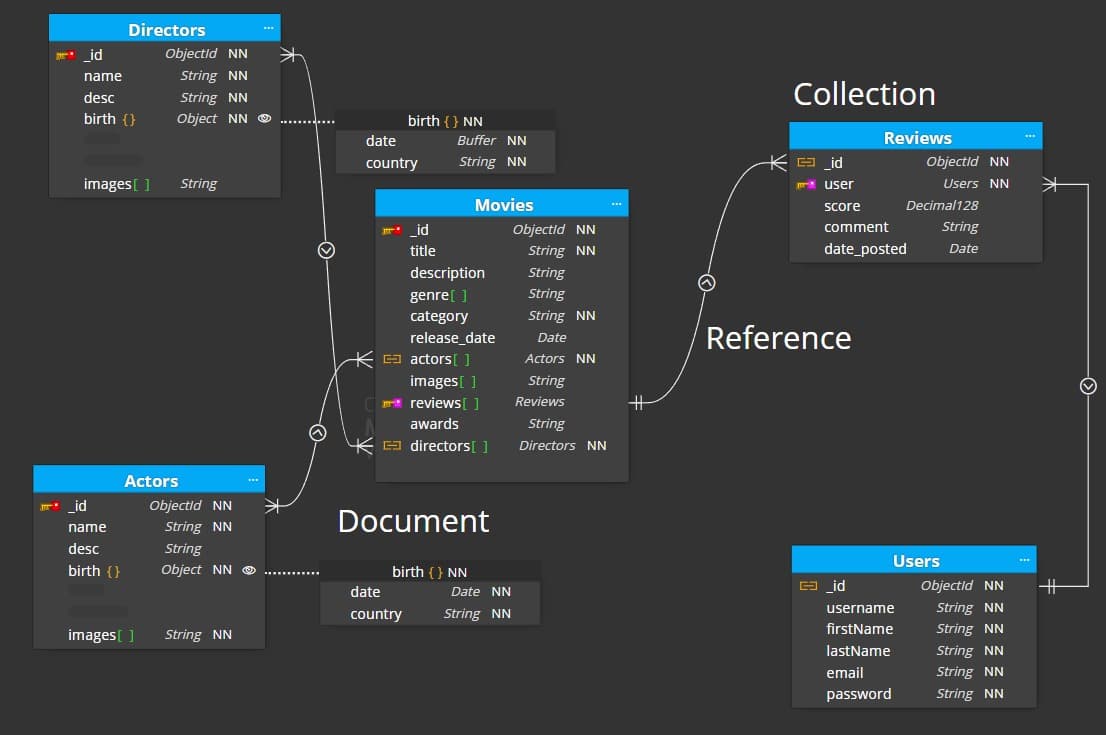Select the Users collection header
Screen dimensions: 1106x735
(914, 560)
